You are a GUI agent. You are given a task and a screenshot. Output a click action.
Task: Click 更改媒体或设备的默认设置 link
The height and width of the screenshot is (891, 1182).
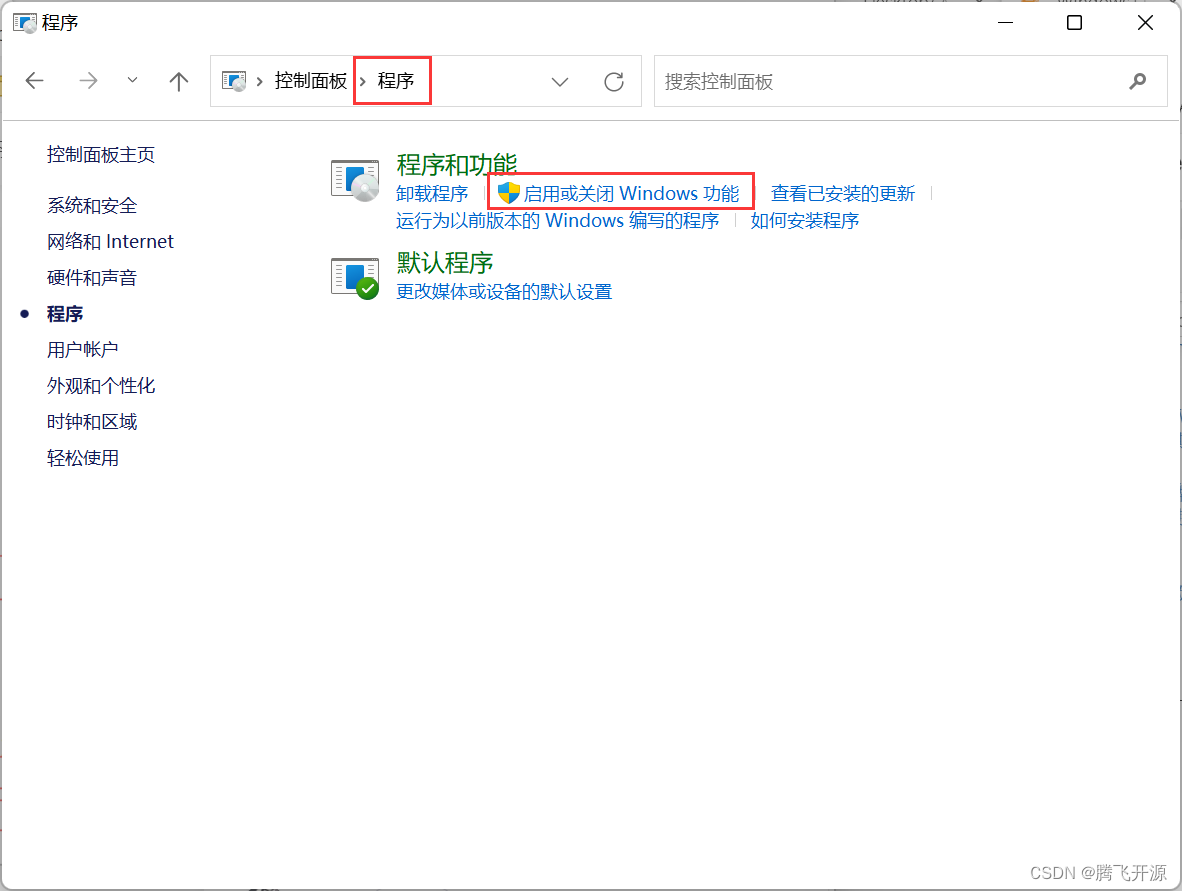click(504, 292)
